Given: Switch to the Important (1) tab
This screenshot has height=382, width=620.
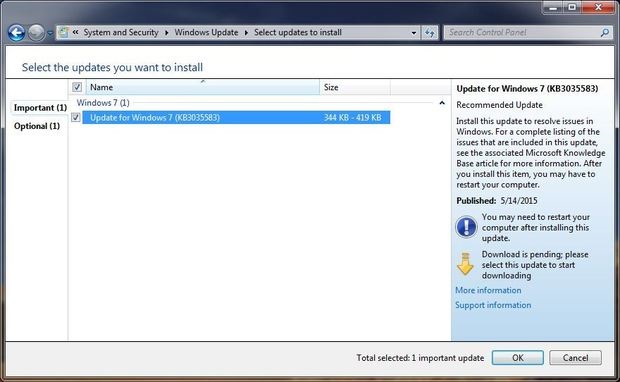Looking at the screenshot, I should coord(40,108).
